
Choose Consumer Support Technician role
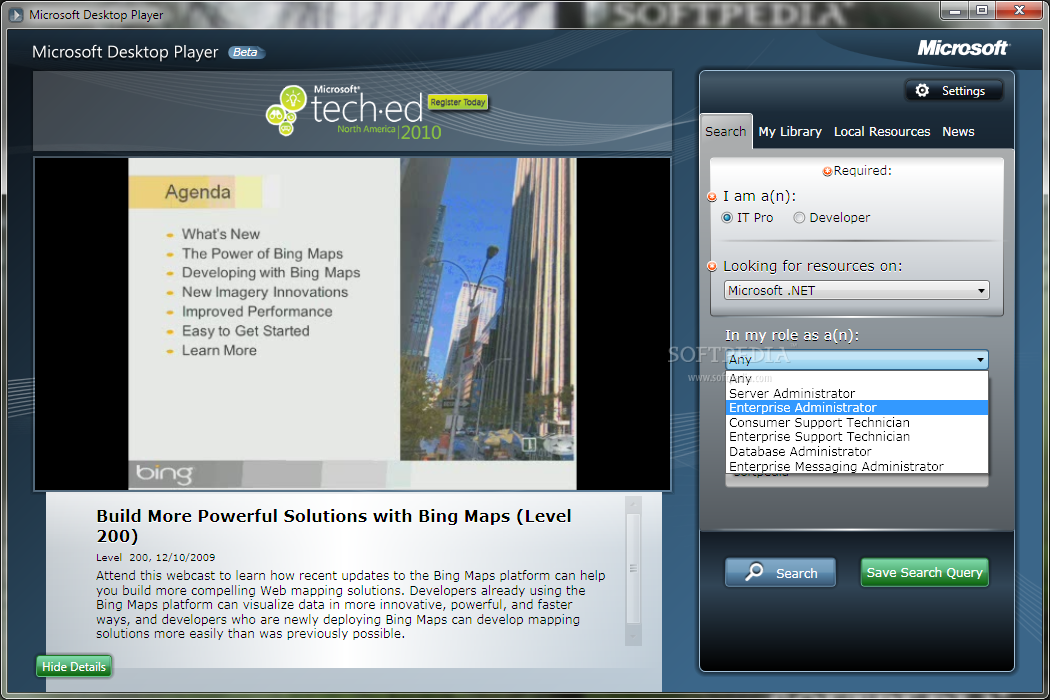(856, 423)
